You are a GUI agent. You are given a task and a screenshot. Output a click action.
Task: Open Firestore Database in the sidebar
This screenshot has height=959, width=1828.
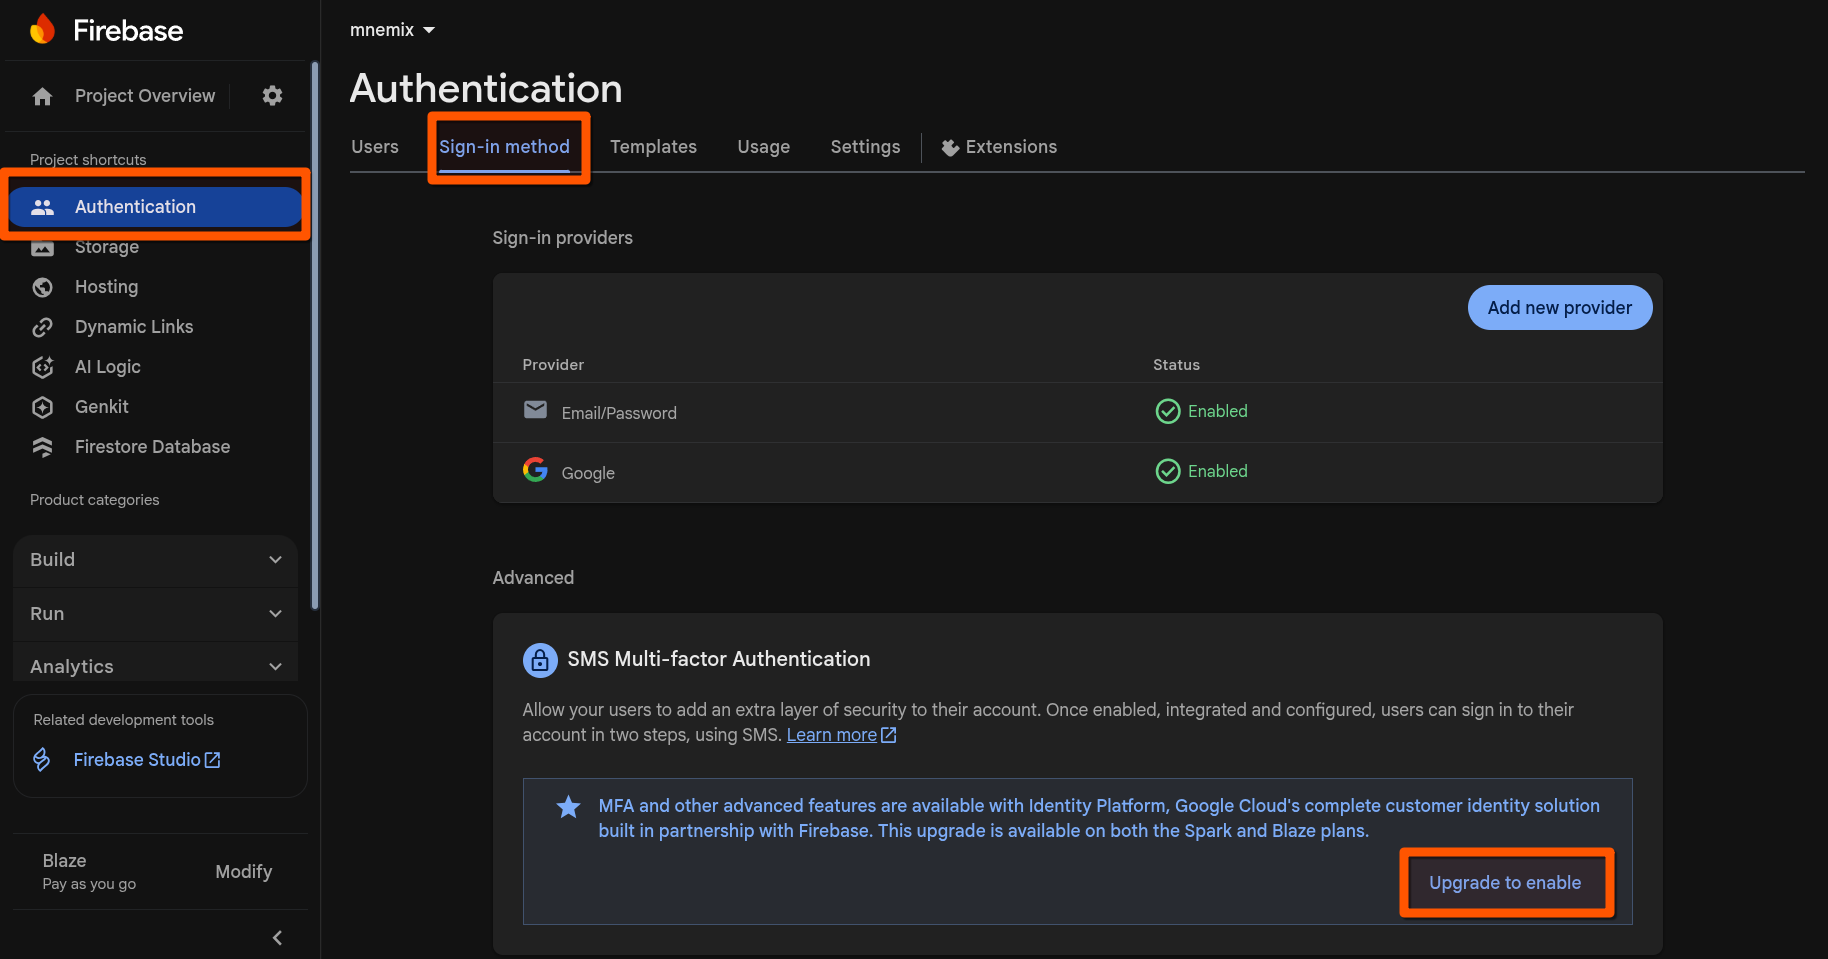point(152,447)
